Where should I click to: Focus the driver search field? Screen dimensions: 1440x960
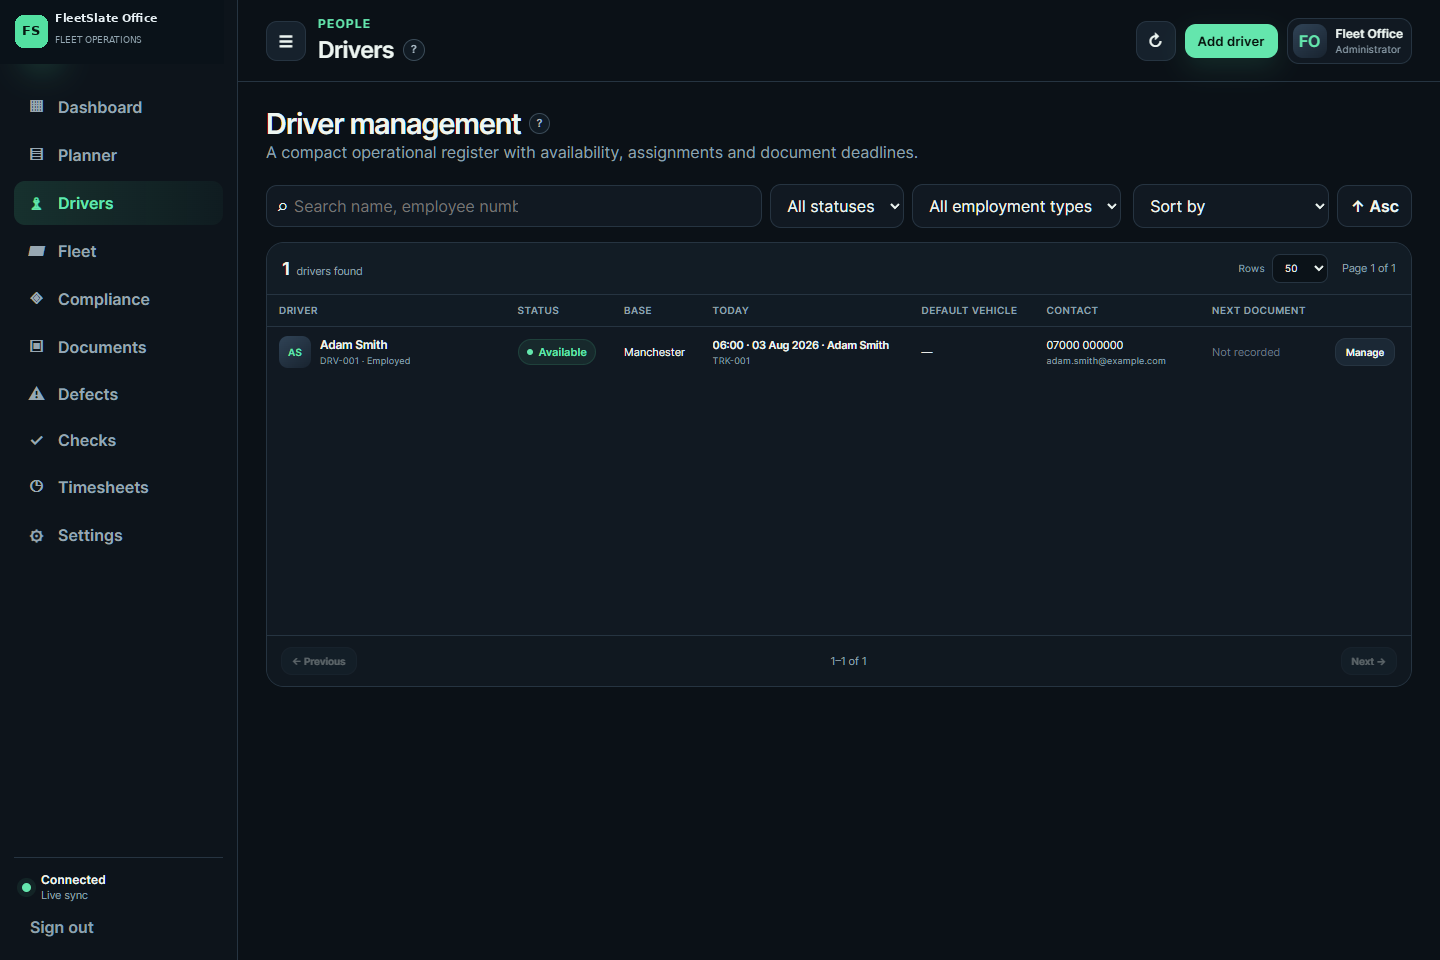pos(514,206)
